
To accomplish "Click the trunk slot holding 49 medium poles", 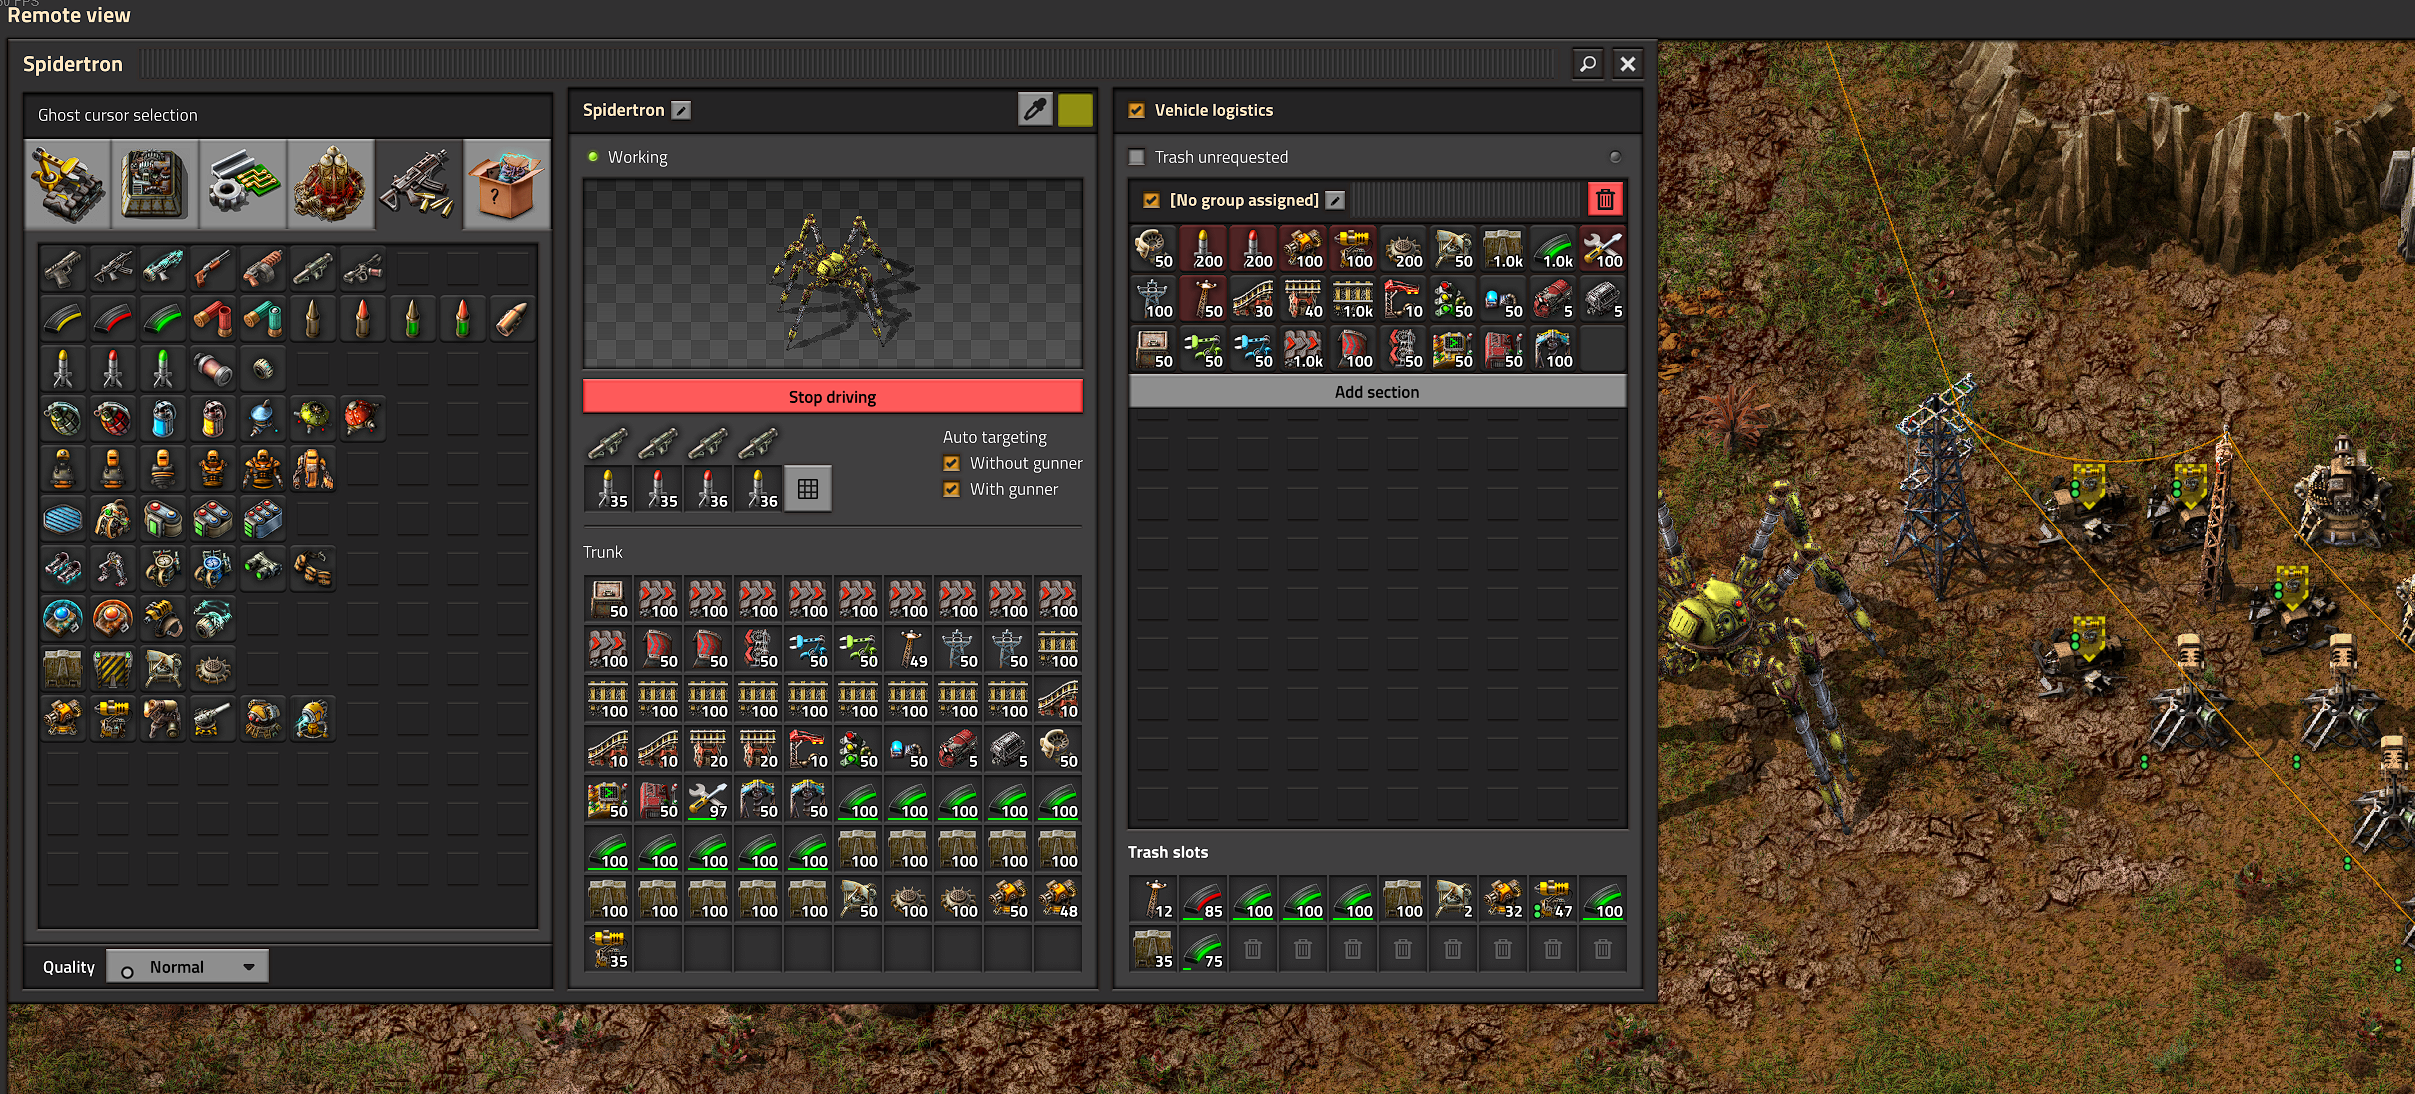I will click(x=908, y=648).
